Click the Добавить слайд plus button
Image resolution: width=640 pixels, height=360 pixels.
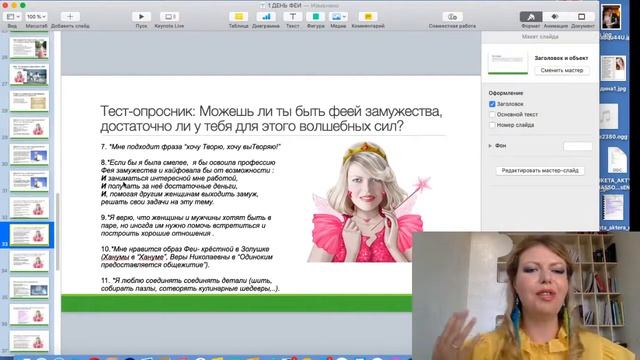70,17
